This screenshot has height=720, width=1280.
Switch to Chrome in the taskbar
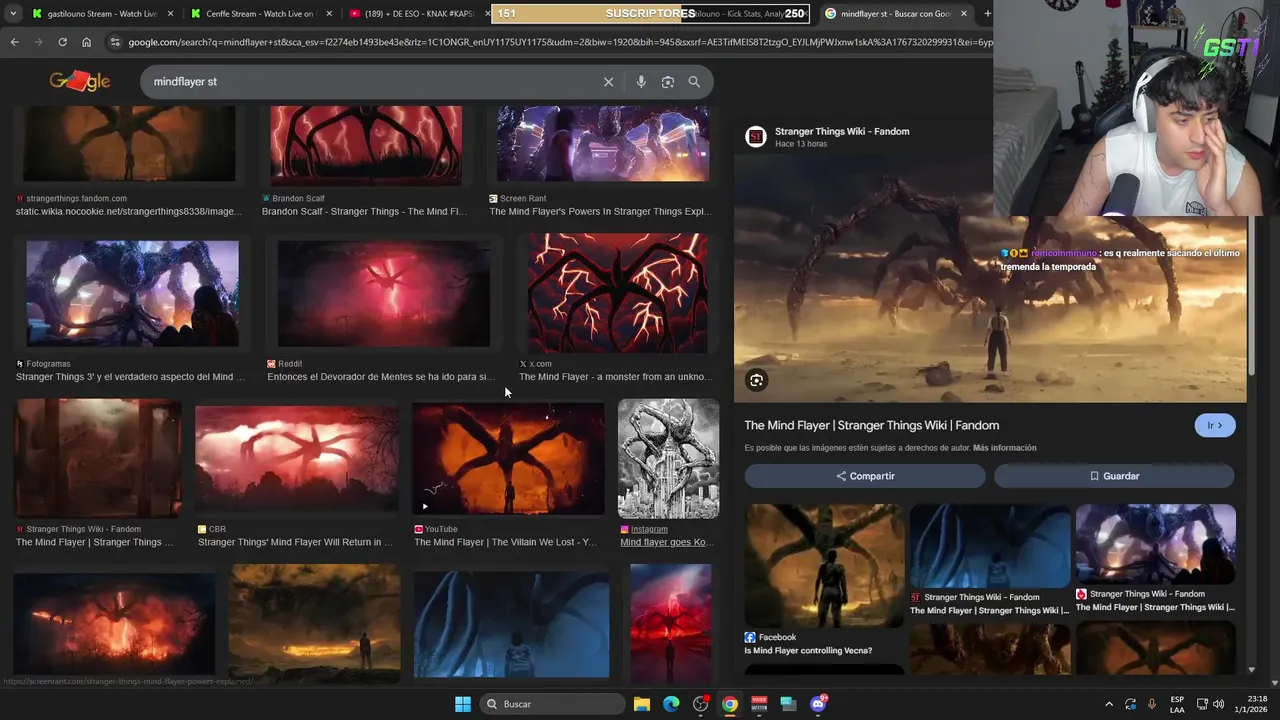(x=730, y=704)
